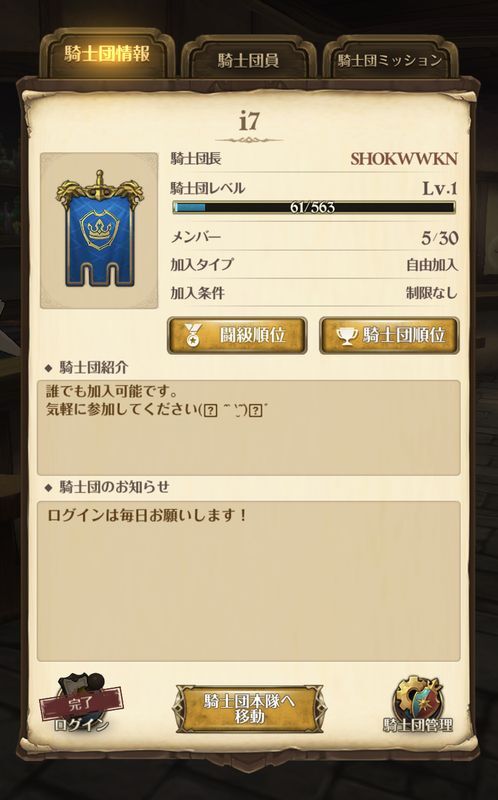
Task: Click the guild level progress bar 61/563
Action: click(314, 207)
